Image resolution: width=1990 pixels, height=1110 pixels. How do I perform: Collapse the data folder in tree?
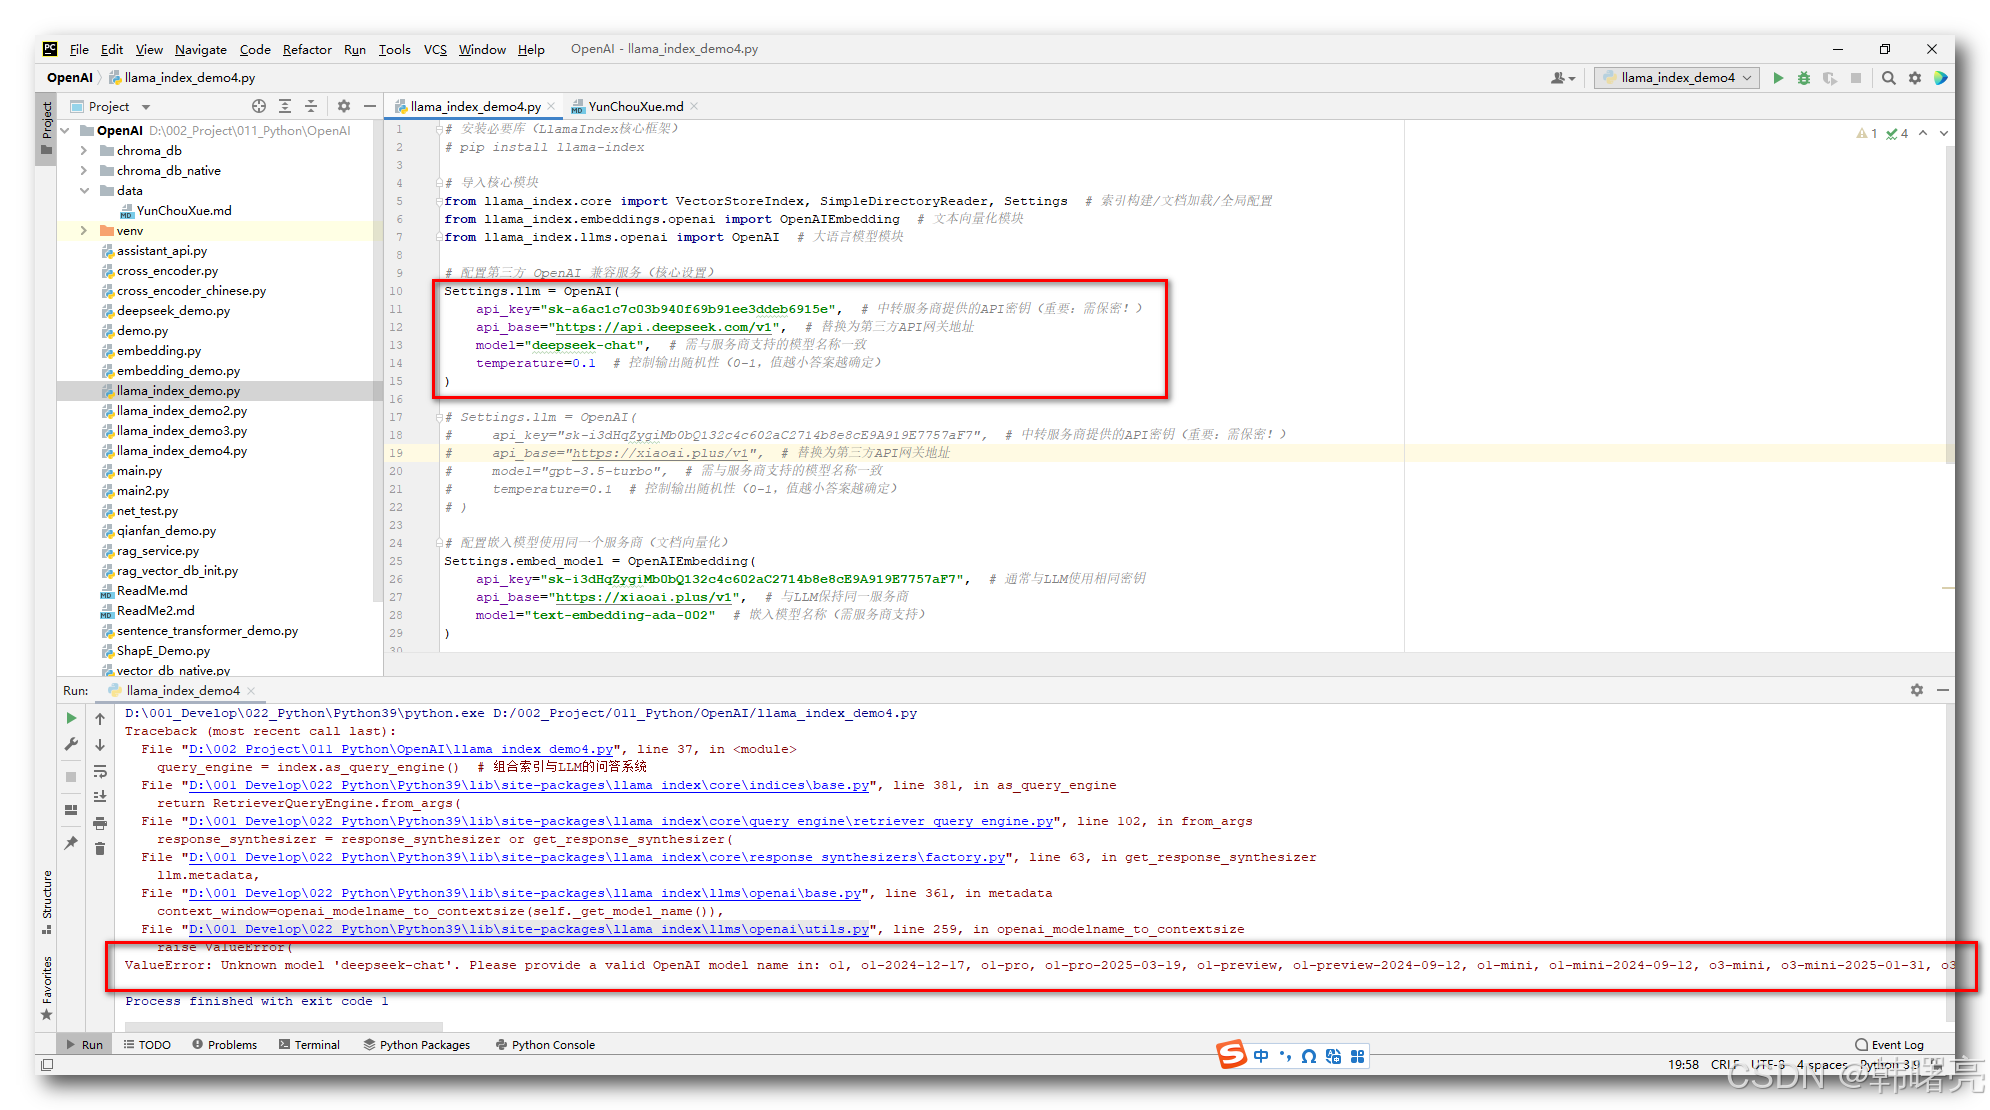[84, 191]
